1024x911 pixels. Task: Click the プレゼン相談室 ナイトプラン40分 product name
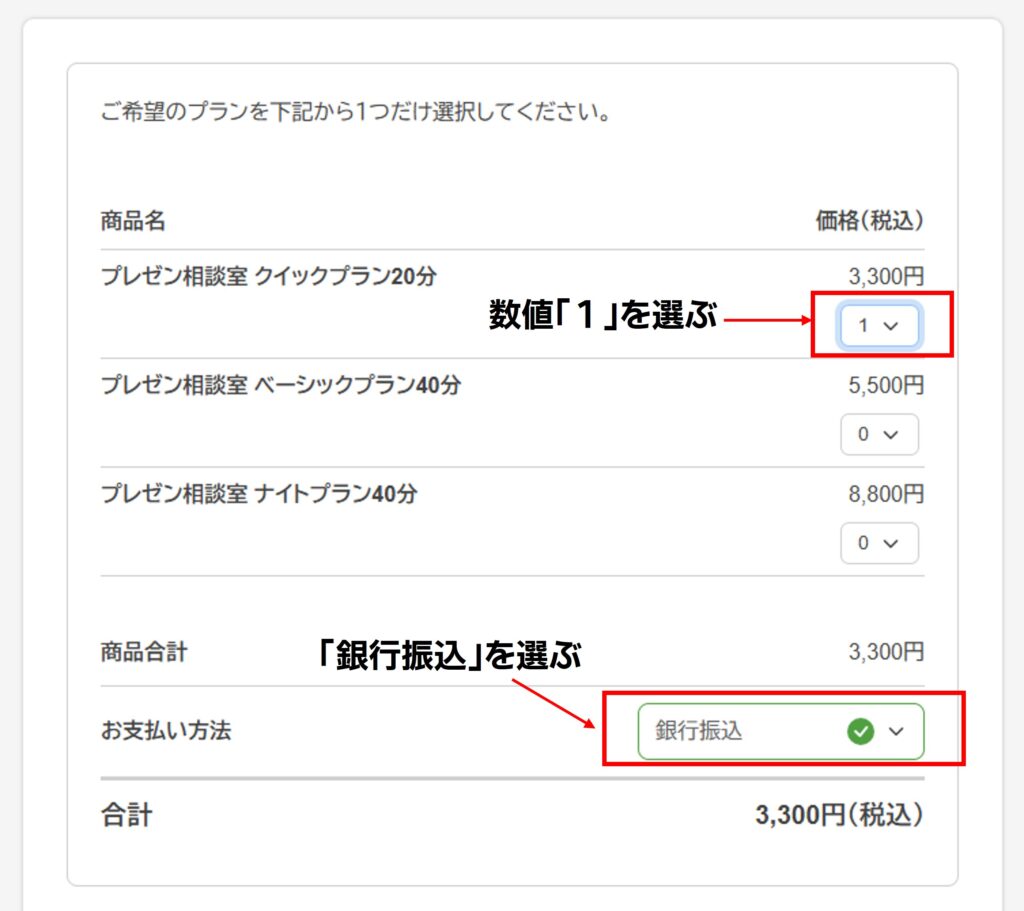[259, 494]
